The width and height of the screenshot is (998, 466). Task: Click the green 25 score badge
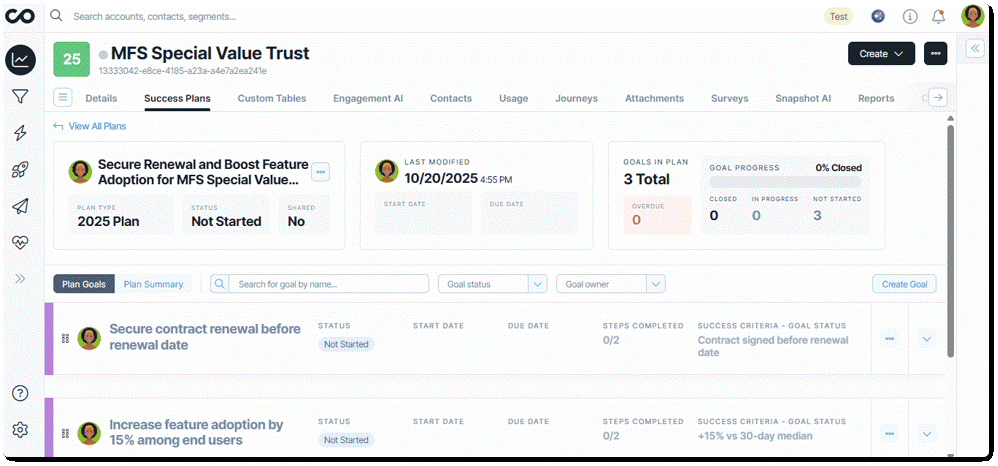pyautogui.click(x=71, y=59)
